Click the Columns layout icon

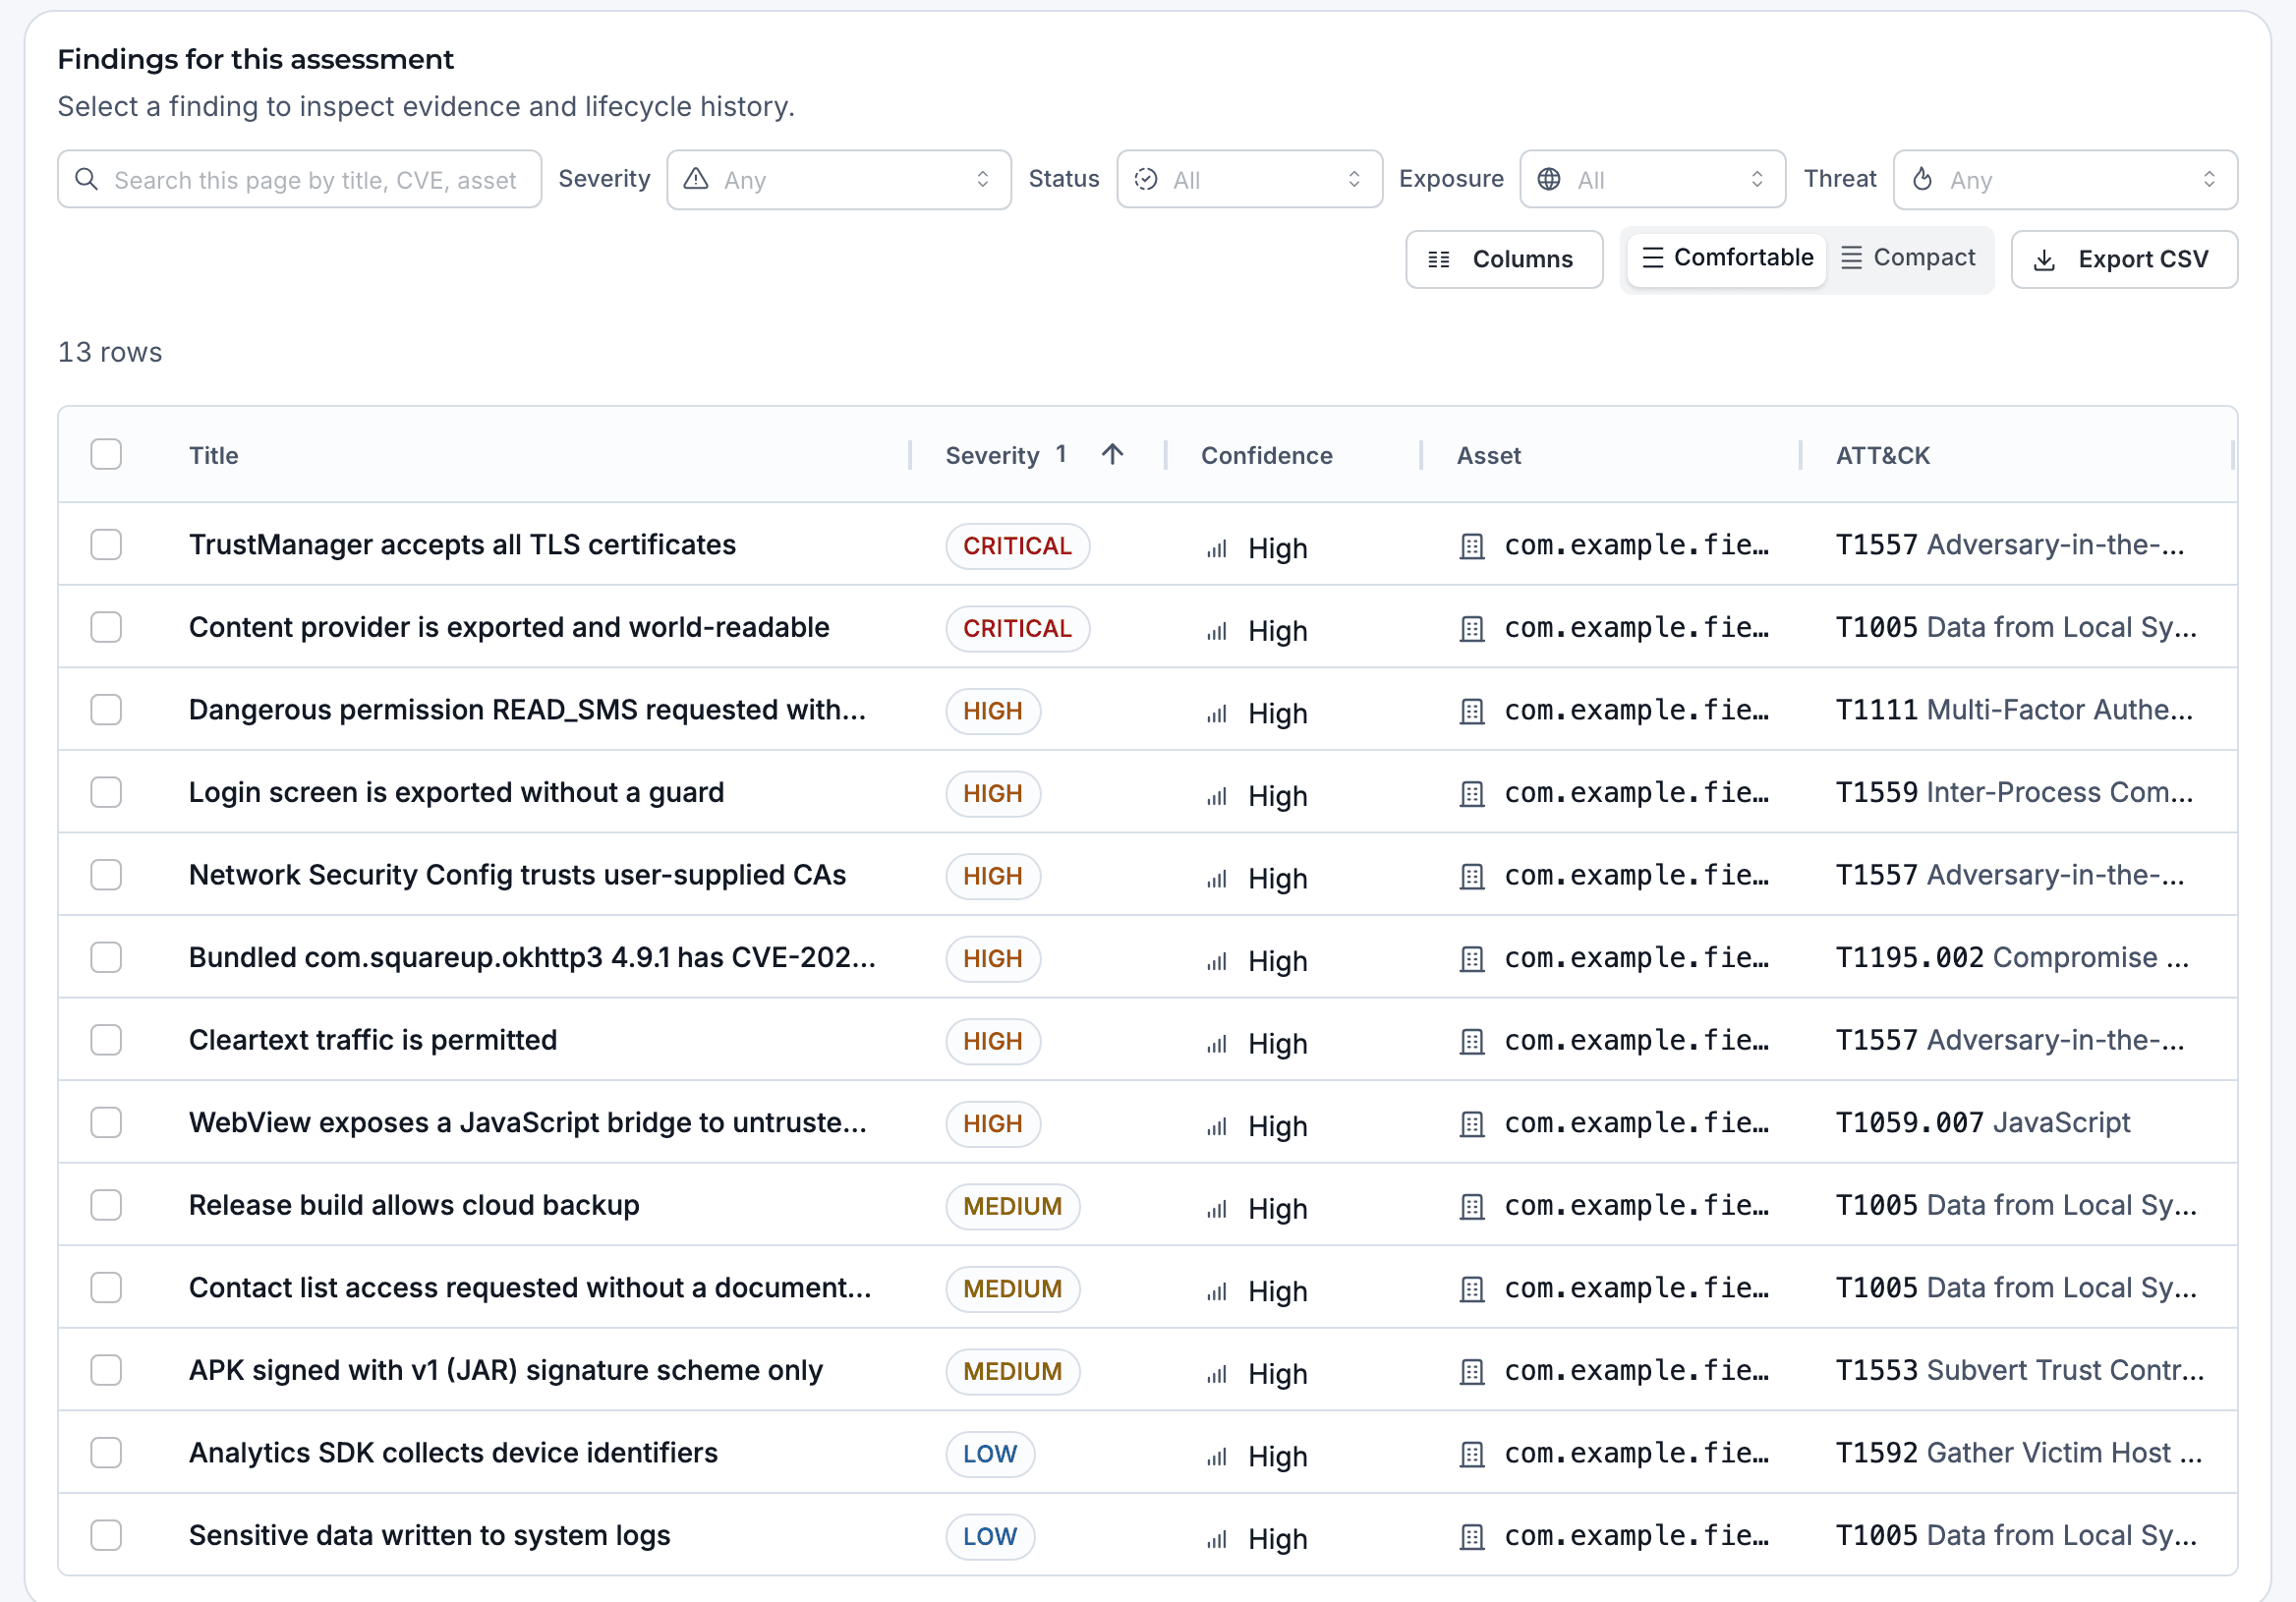click(x=1439, y=260)
